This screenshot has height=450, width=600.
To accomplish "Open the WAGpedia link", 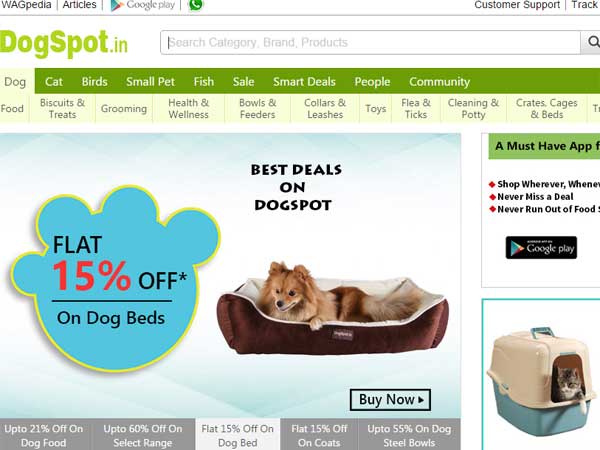I will (x=26, y=5).
